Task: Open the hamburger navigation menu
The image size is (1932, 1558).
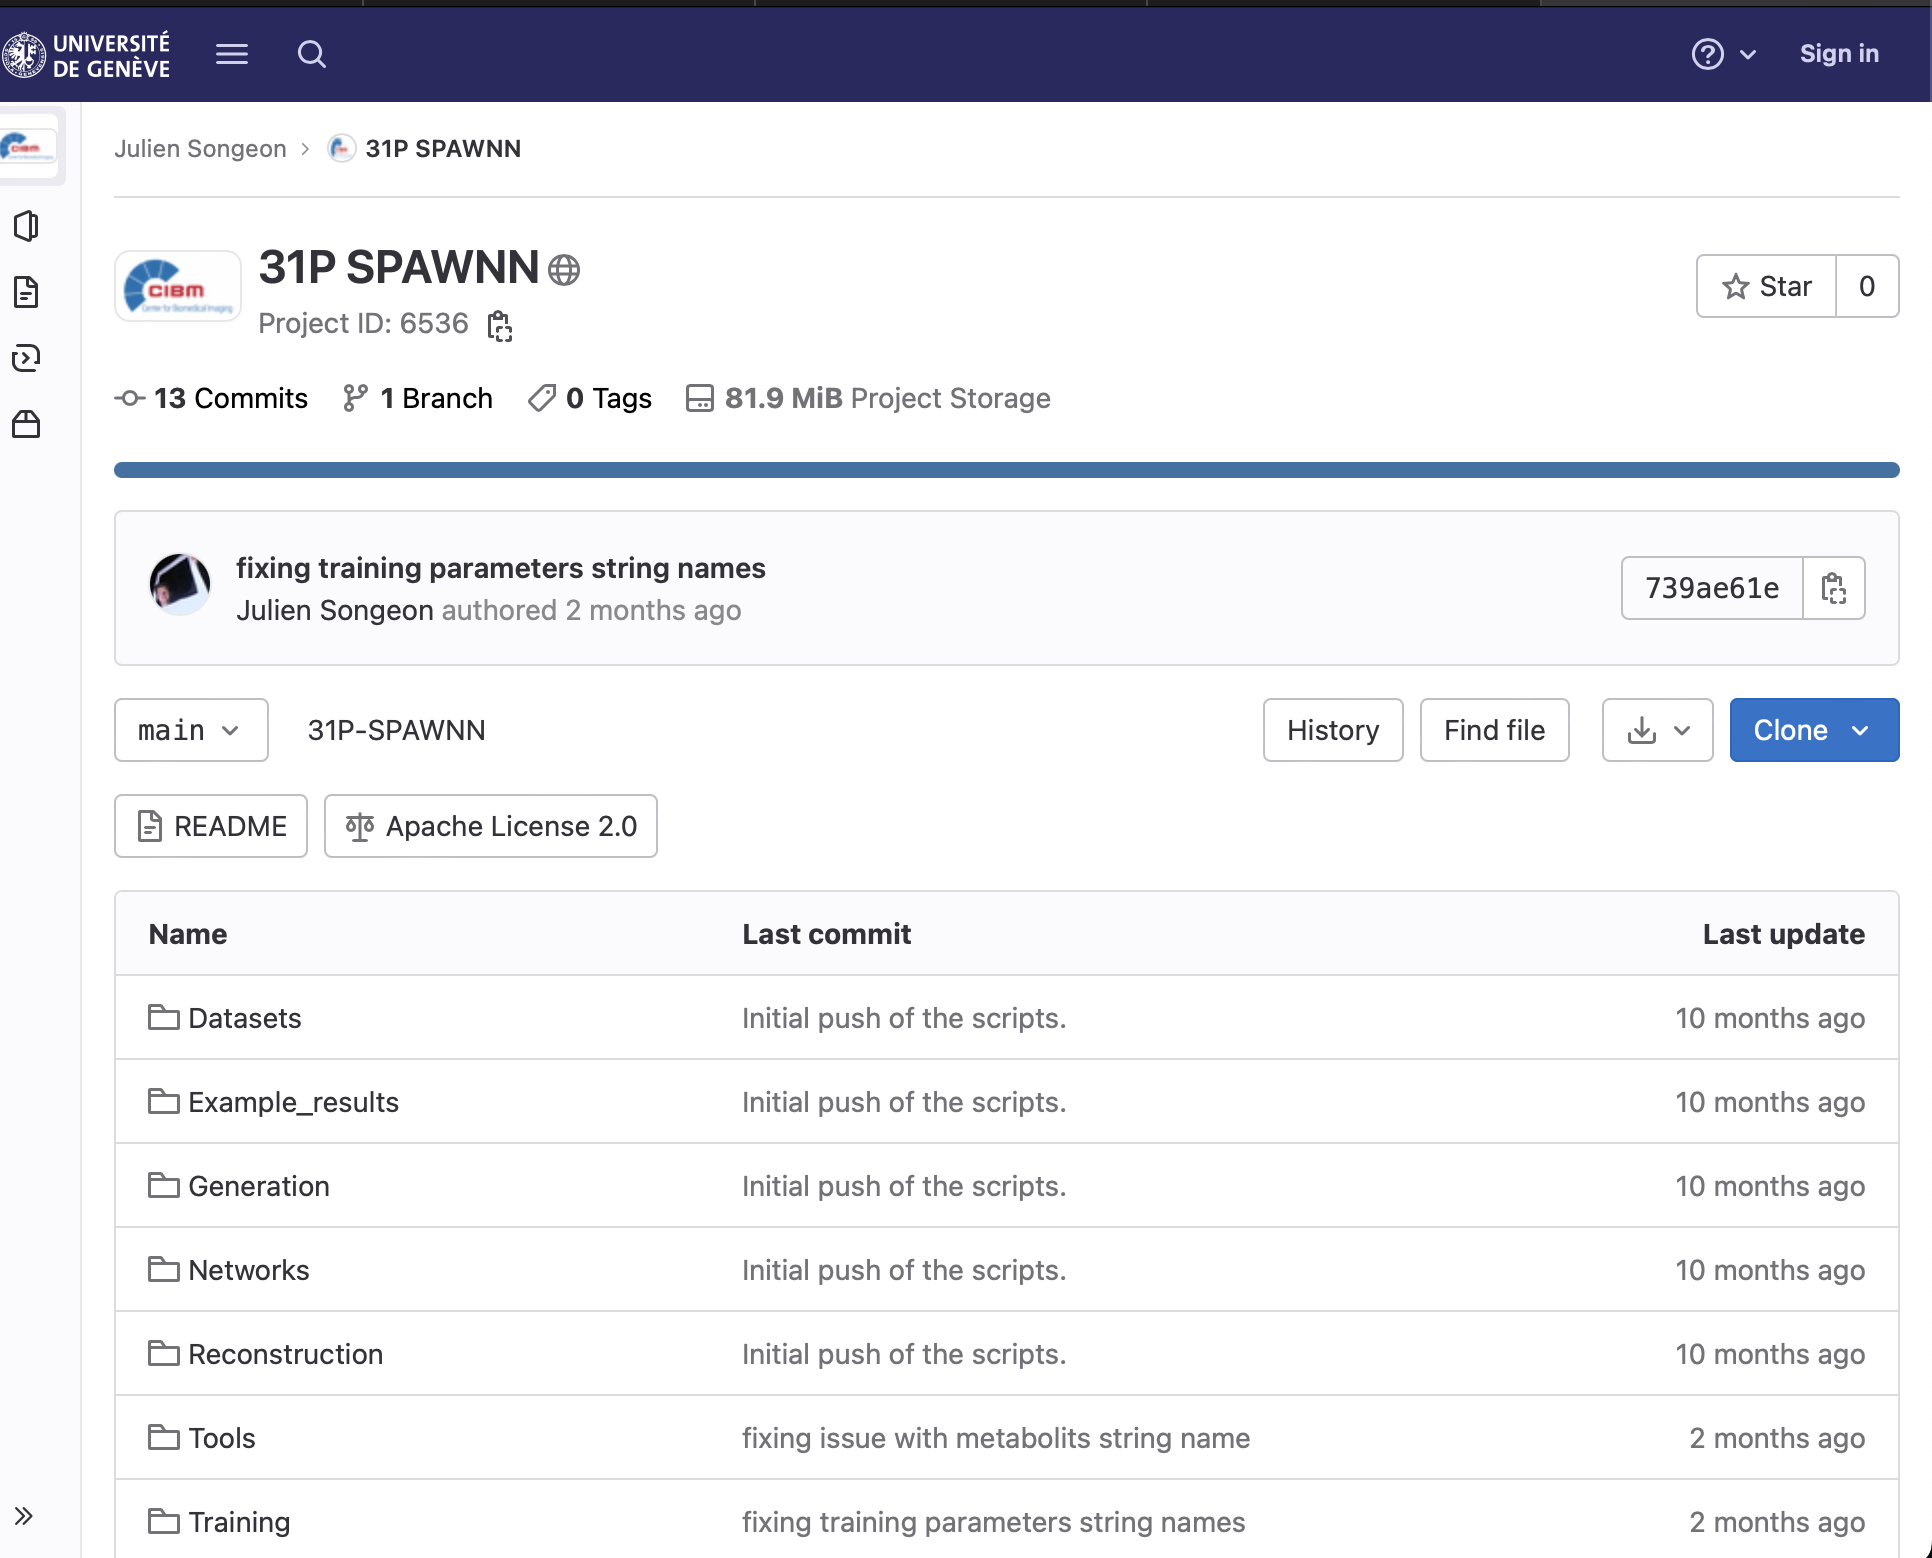Action: coord(231,54)
